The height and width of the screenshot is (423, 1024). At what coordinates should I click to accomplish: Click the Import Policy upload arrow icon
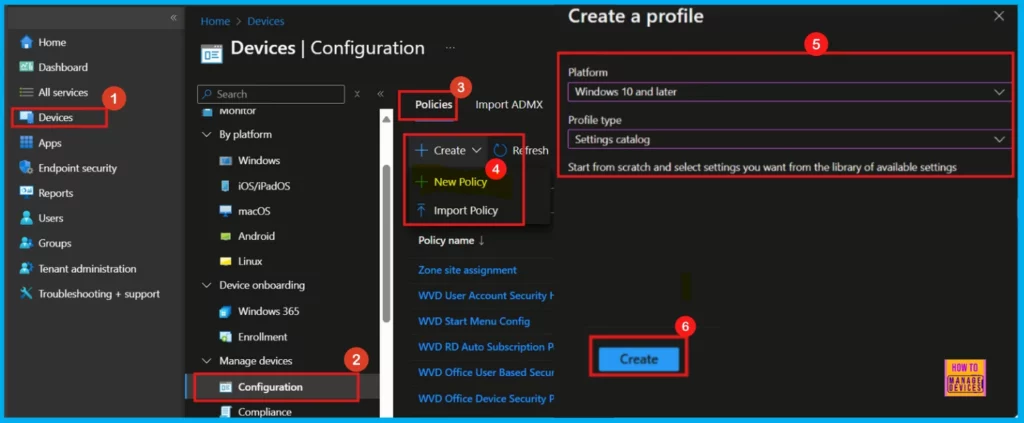pos(421,210)
